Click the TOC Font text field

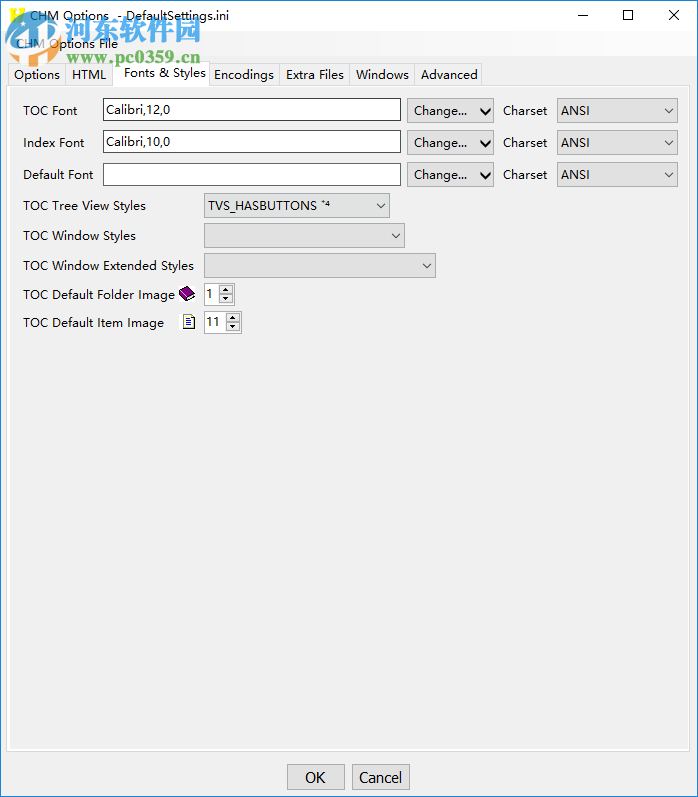[x=252, y=110]
